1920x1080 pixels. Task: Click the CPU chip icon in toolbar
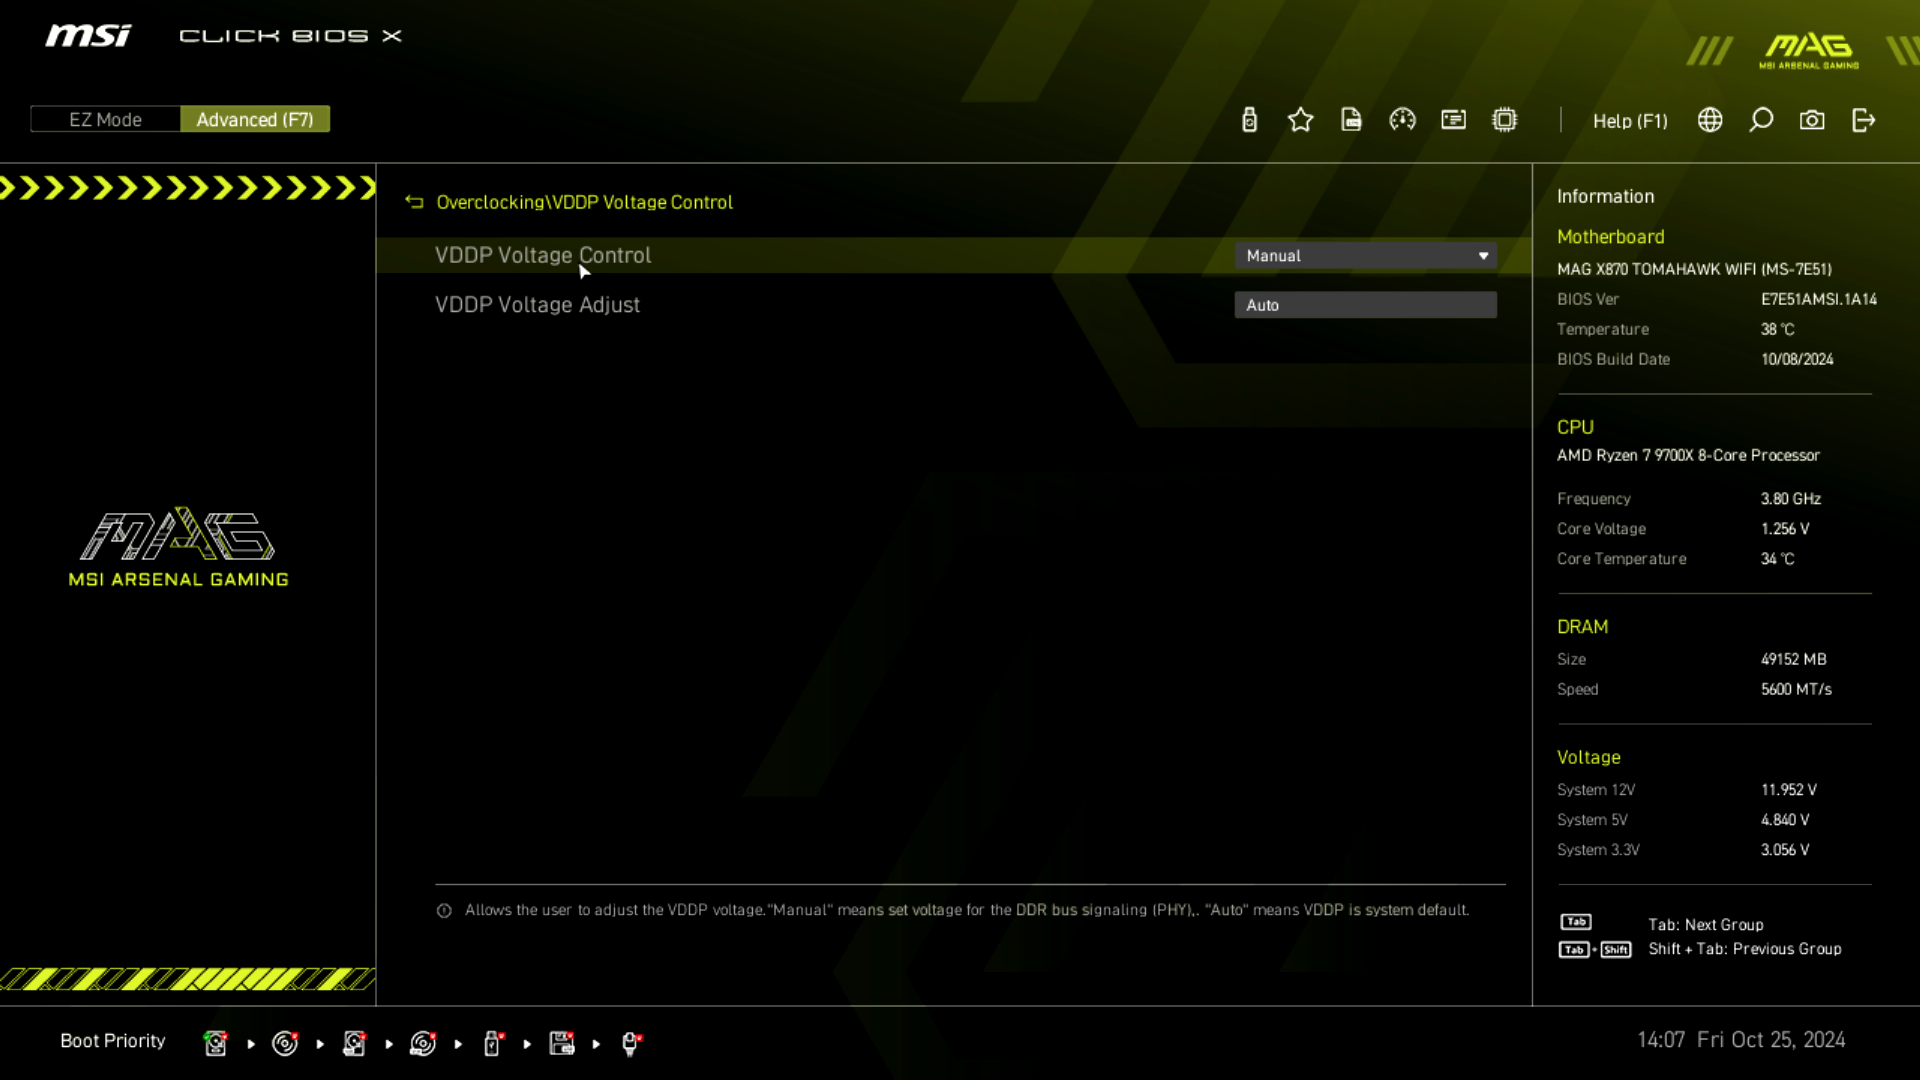[x=1504, y=120]
